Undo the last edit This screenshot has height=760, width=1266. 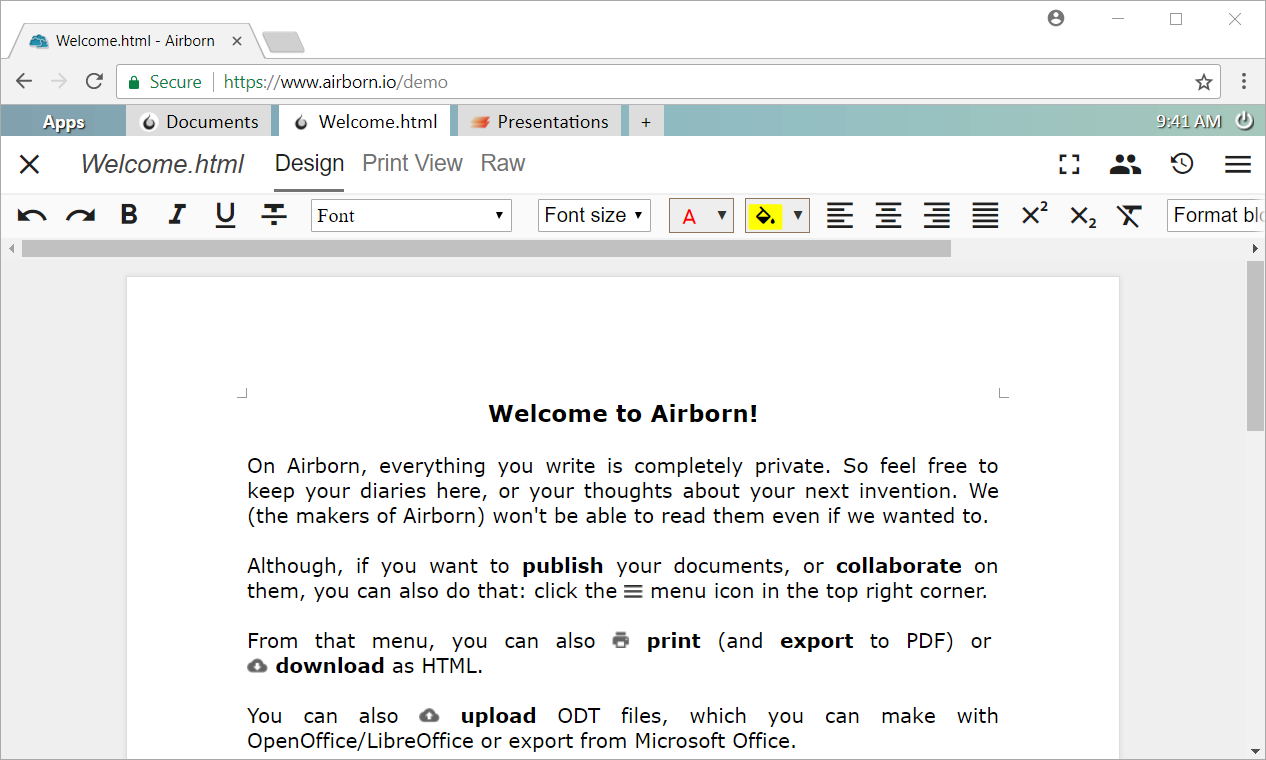(x=31, y=215)
